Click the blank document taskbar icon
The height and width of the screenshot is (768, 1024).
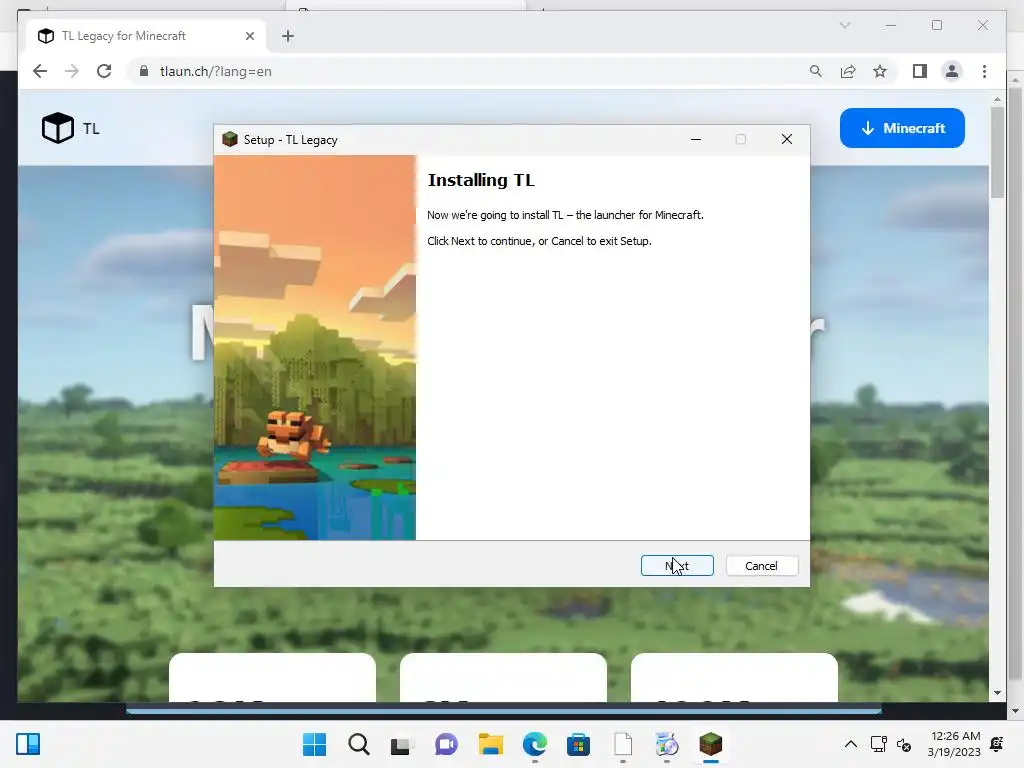click(623, 744)
